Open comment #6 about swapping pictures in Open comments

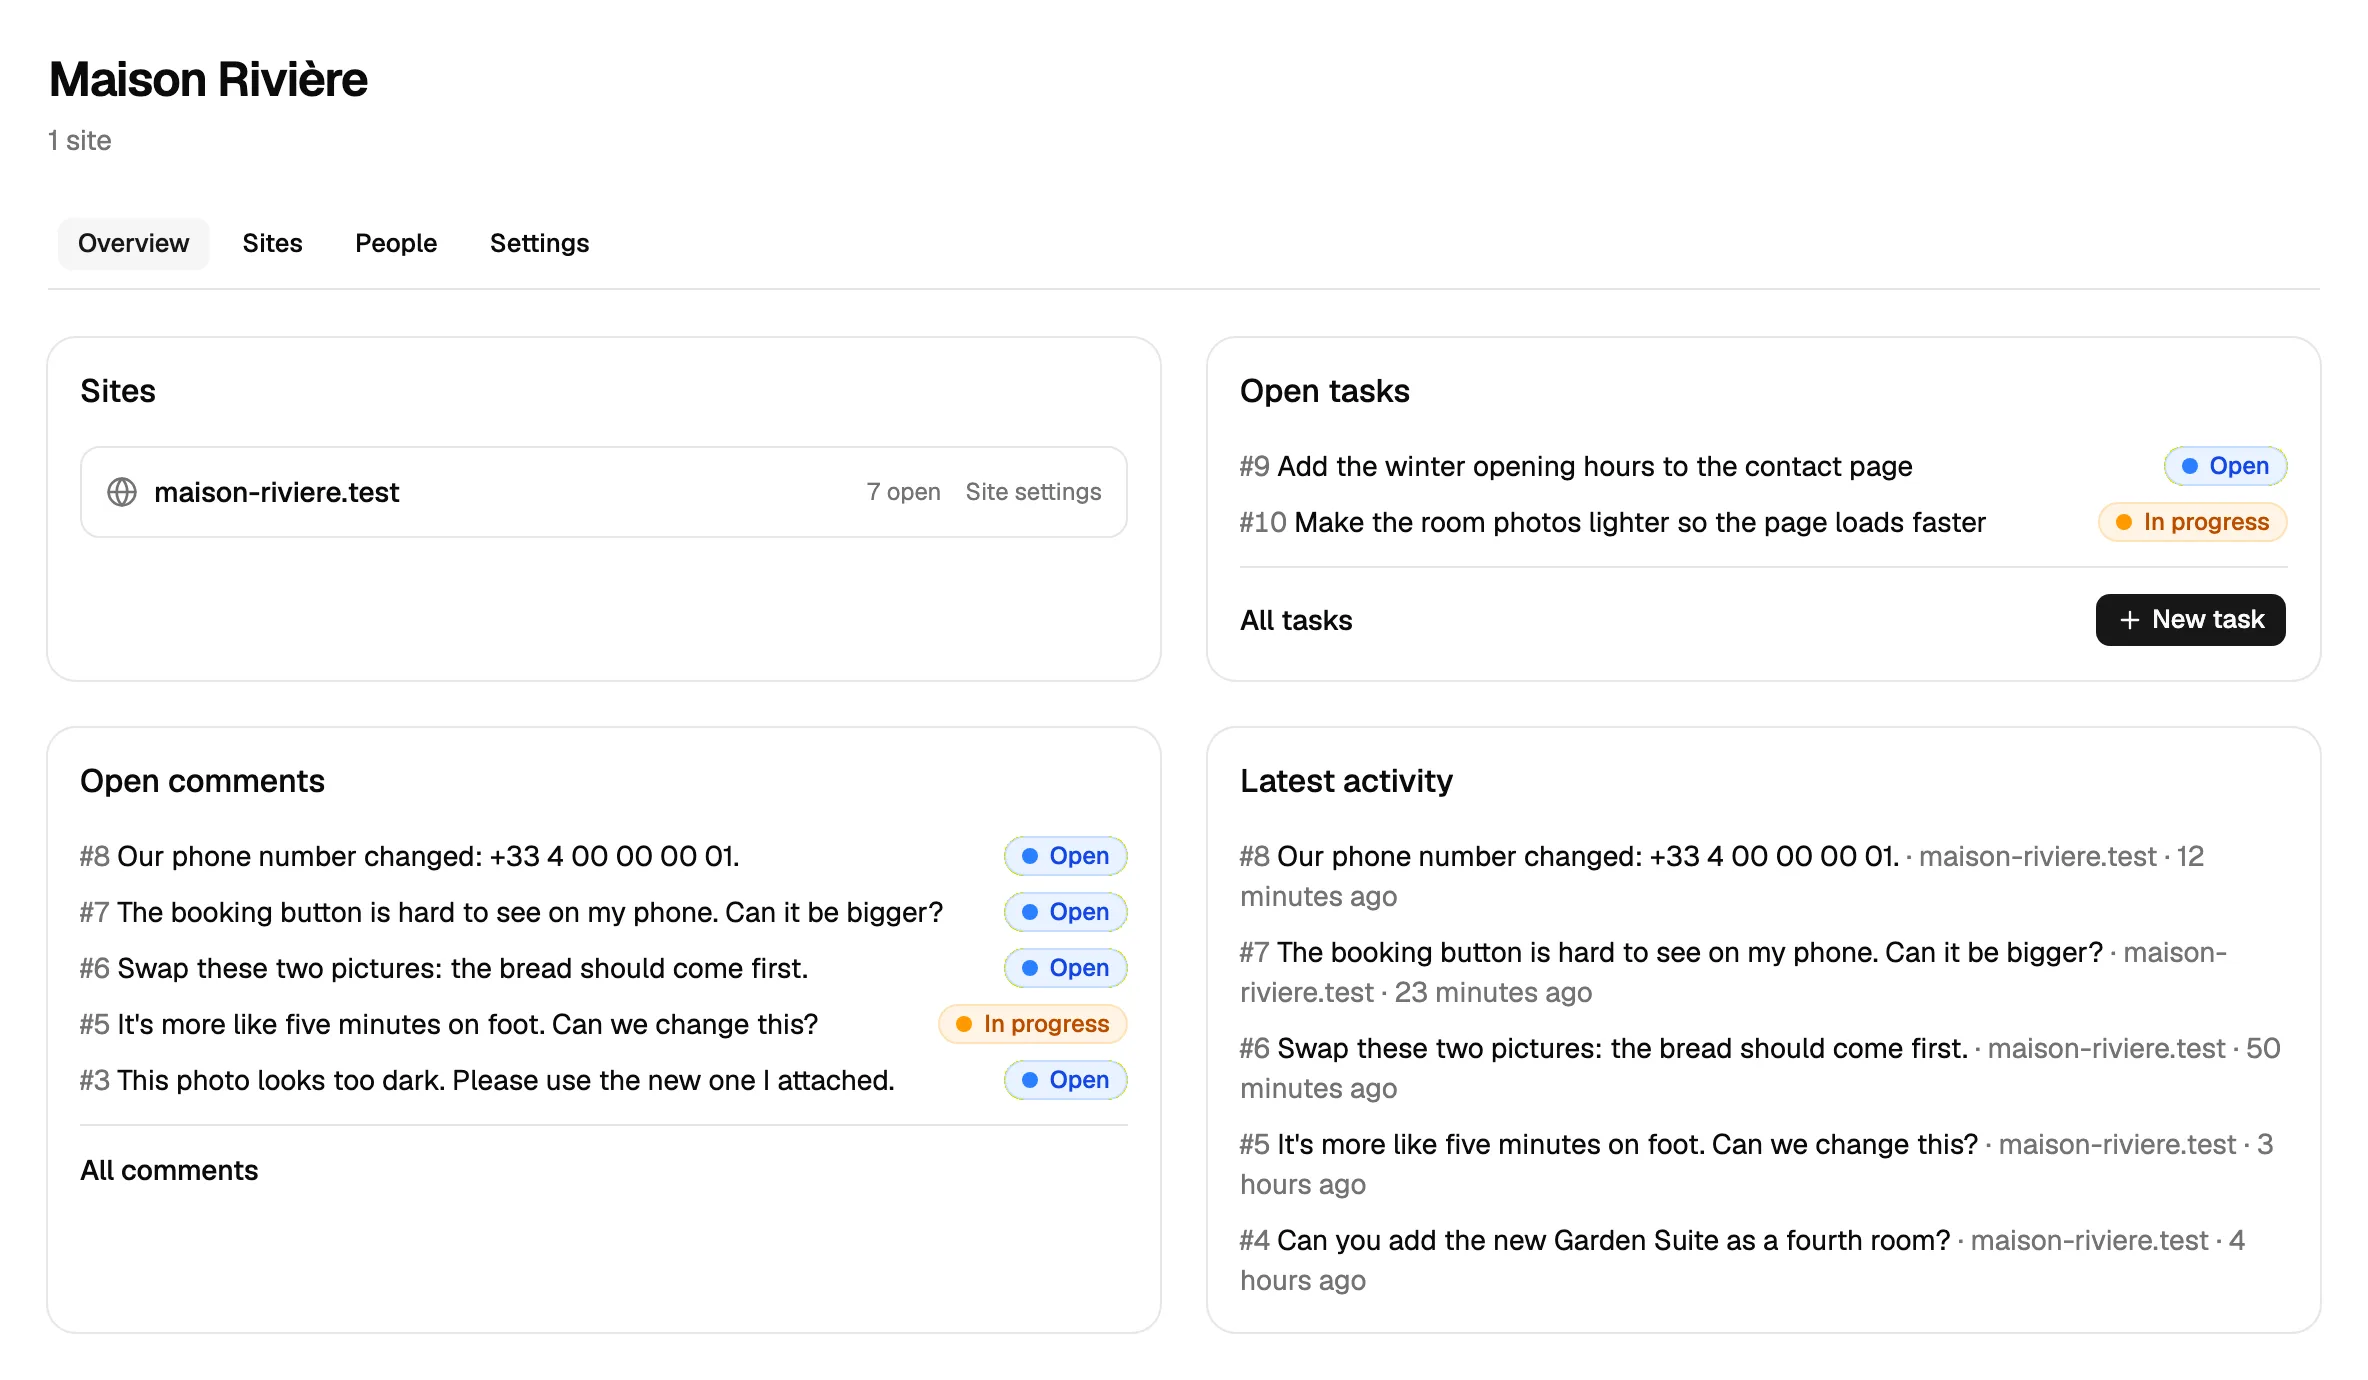pyautogui.click(x=444, y=968)
